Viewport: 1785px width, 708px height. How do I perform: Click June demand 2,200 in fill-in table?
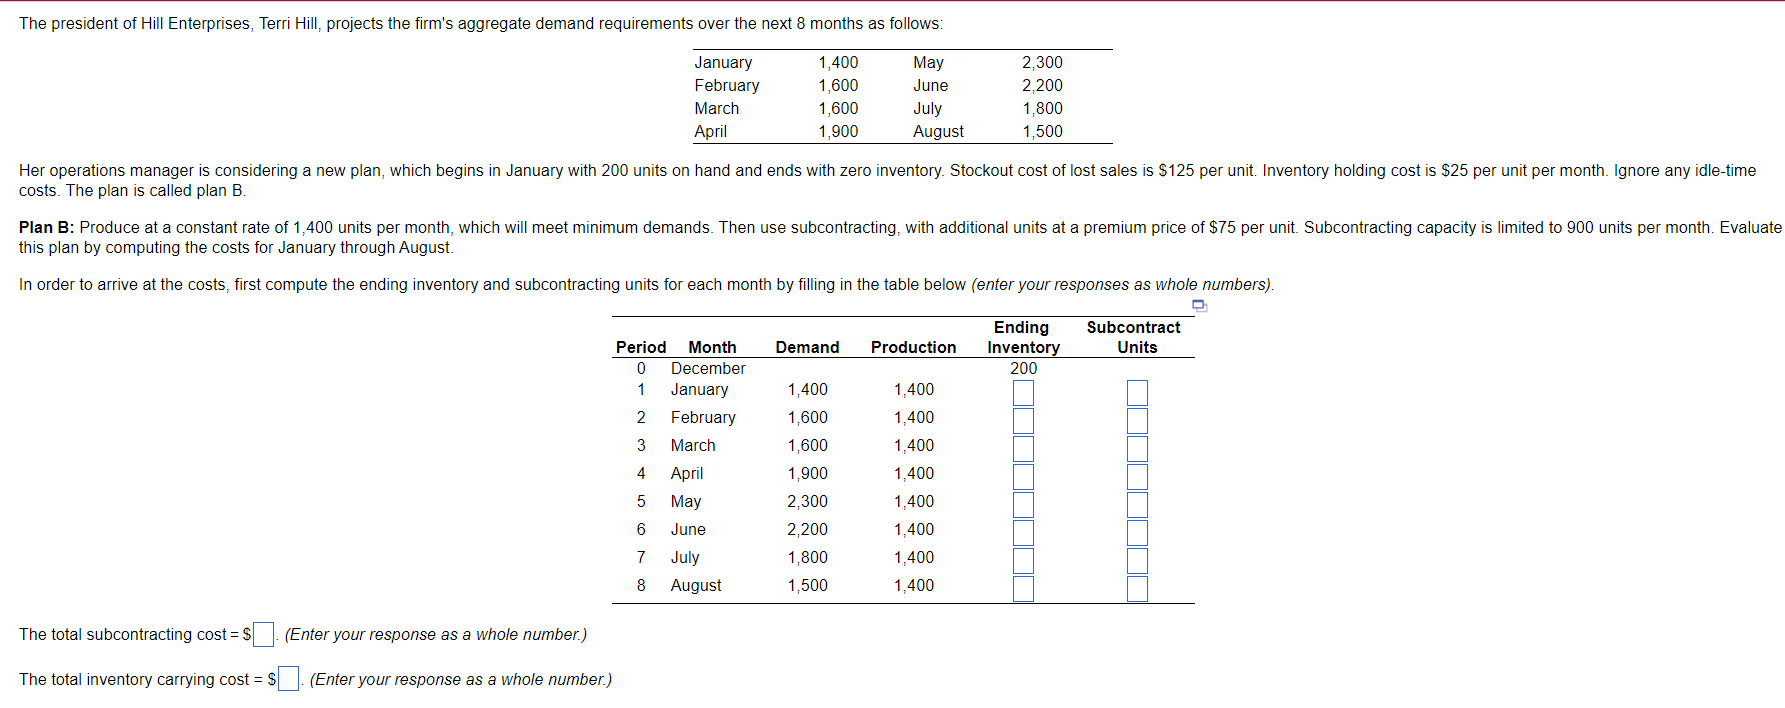(807, 529)
